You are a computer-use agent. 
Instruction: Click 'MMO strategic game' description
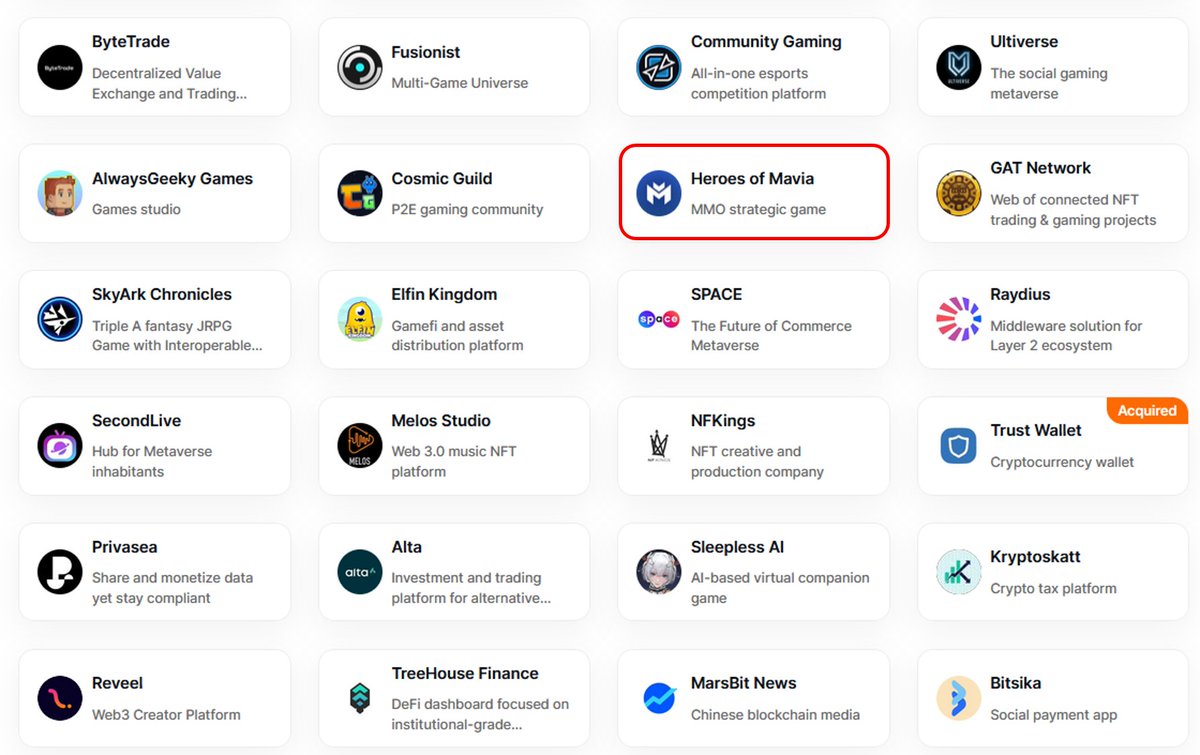[758, 209]
